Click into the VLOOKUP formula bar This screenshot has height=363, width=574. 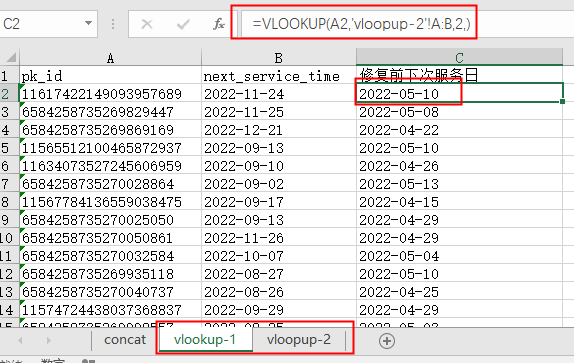(x=406, y=24)
